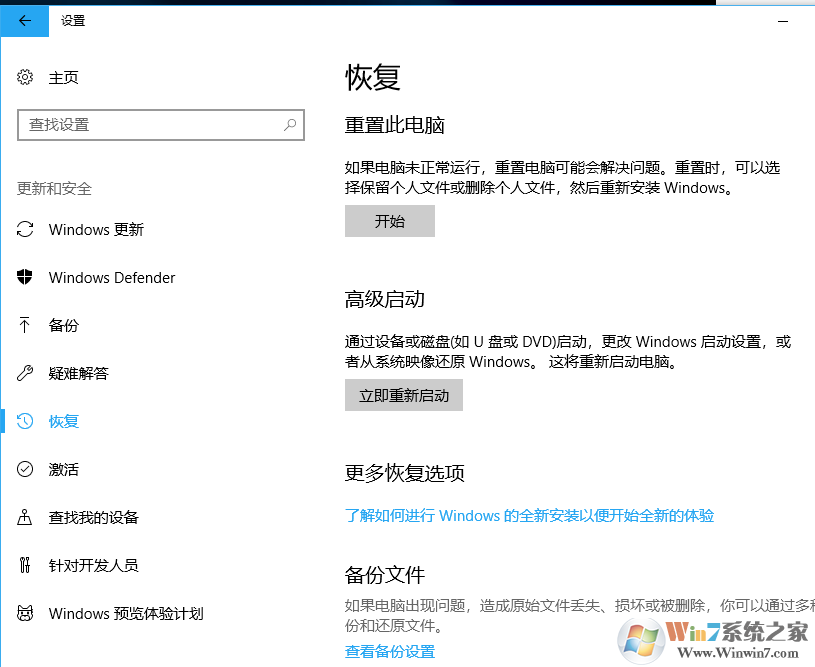The image size is (815, 667).
Task: Follow the 查看备份设置 link
Action: coord(388,650)
